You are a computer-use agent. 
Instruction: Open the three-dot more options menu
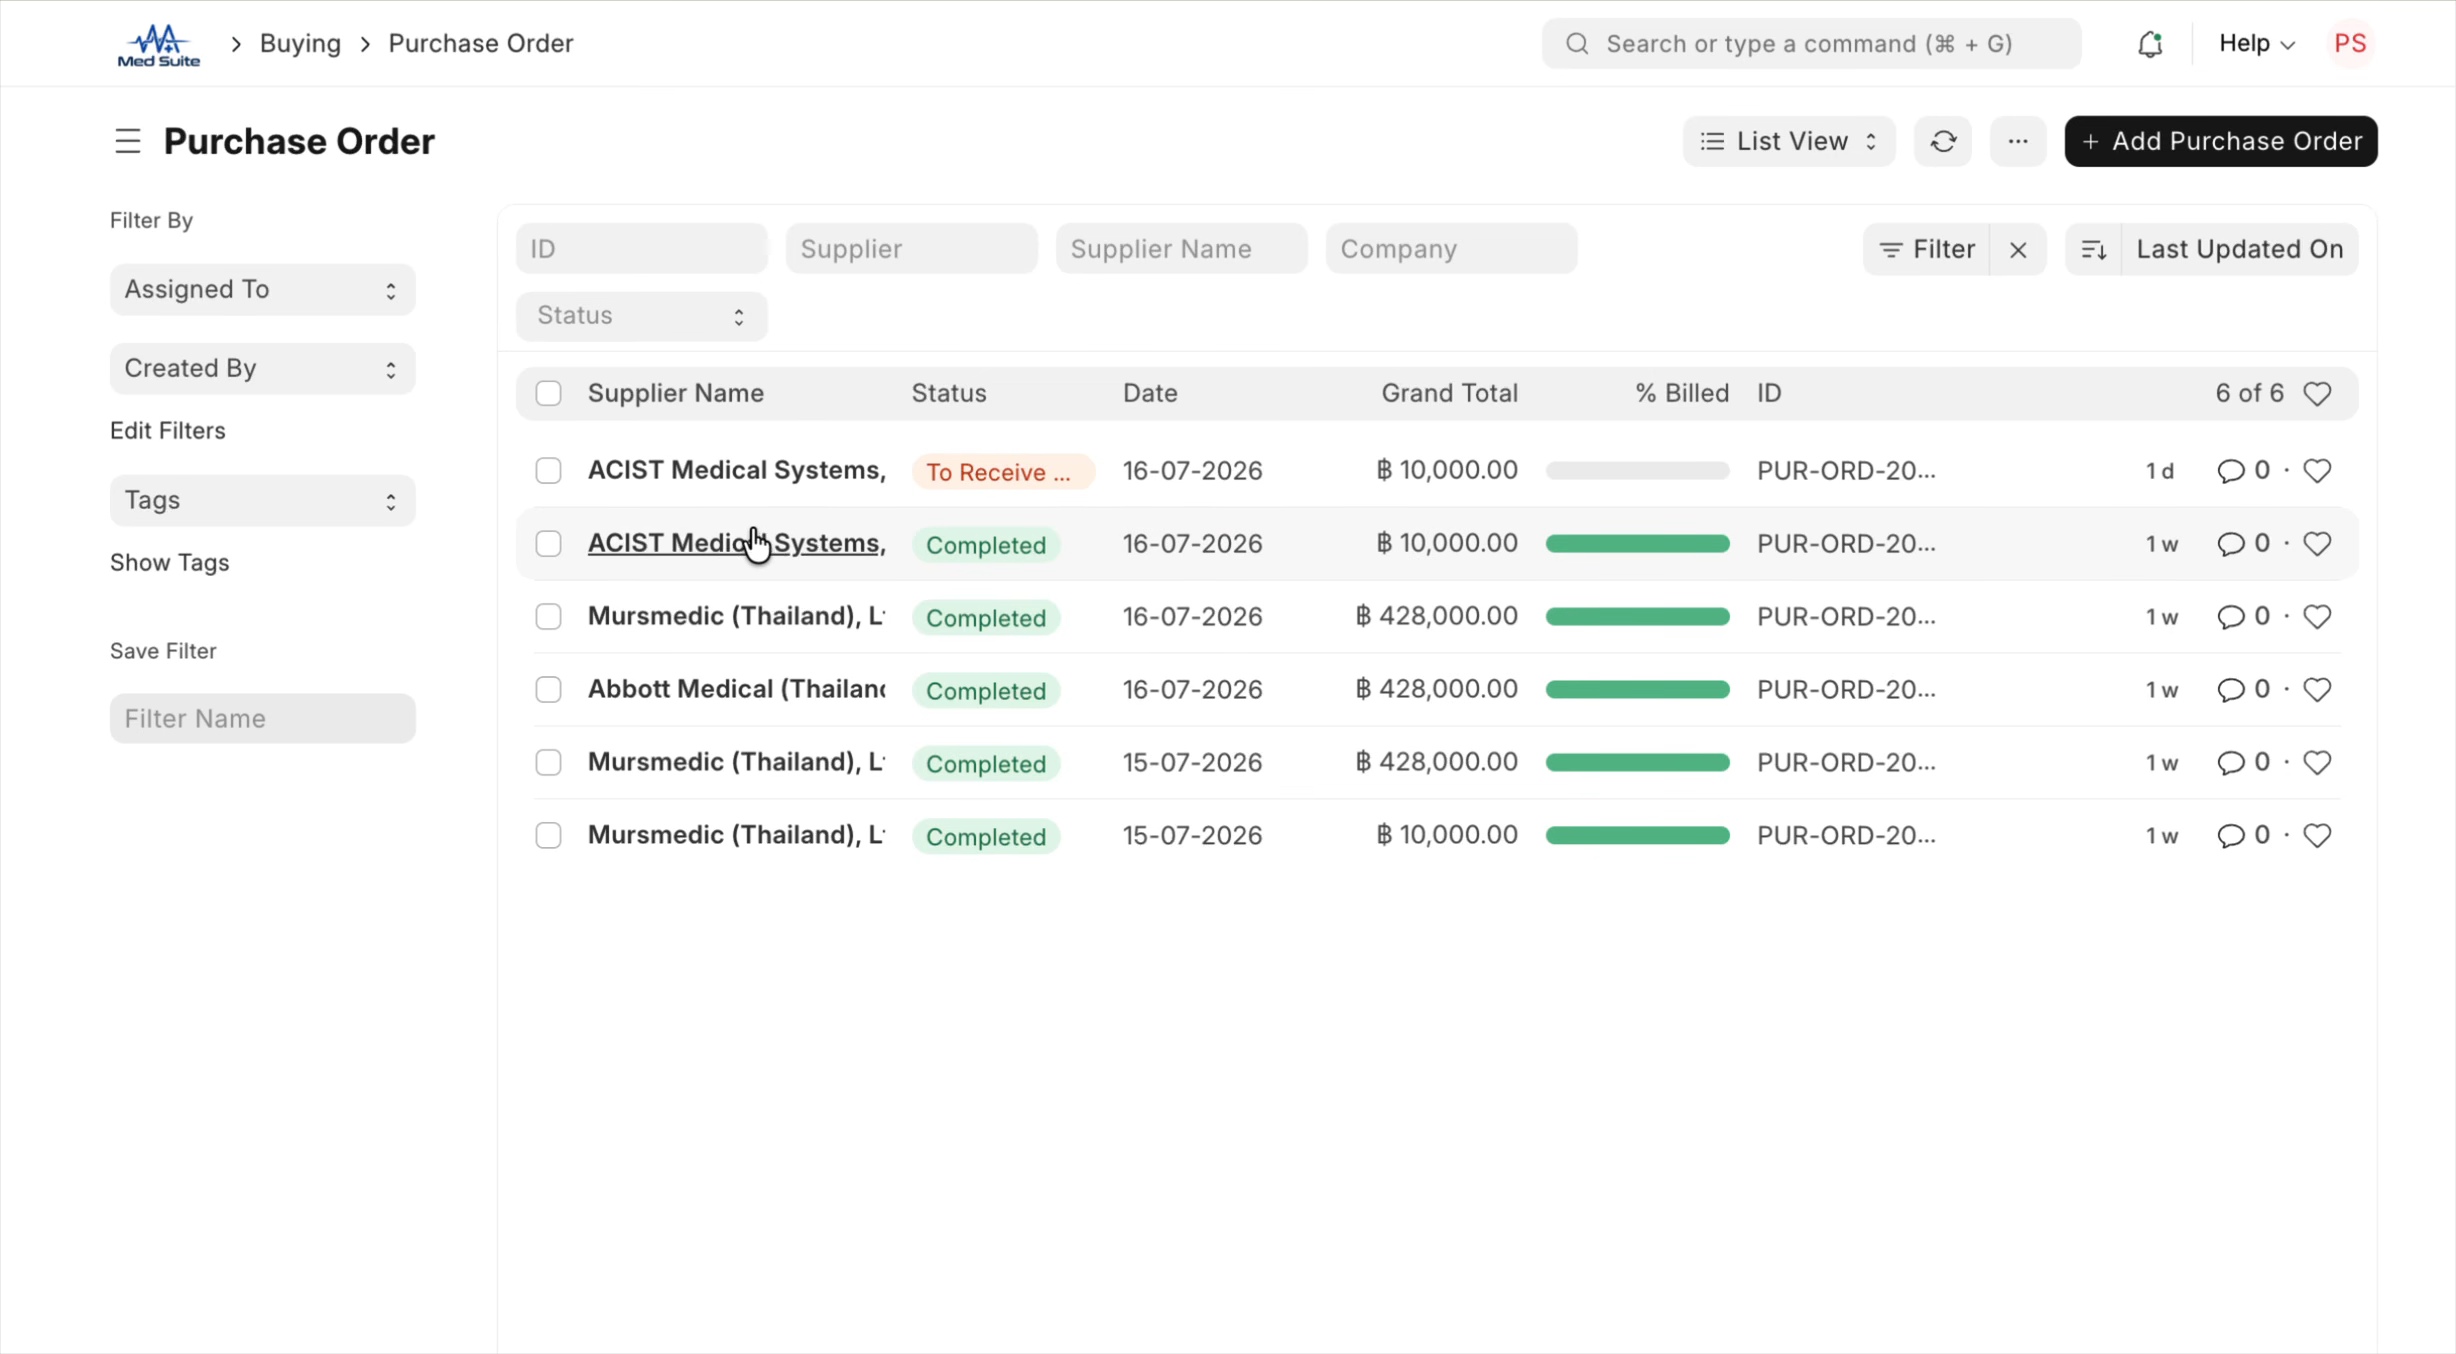point(2018,141)
